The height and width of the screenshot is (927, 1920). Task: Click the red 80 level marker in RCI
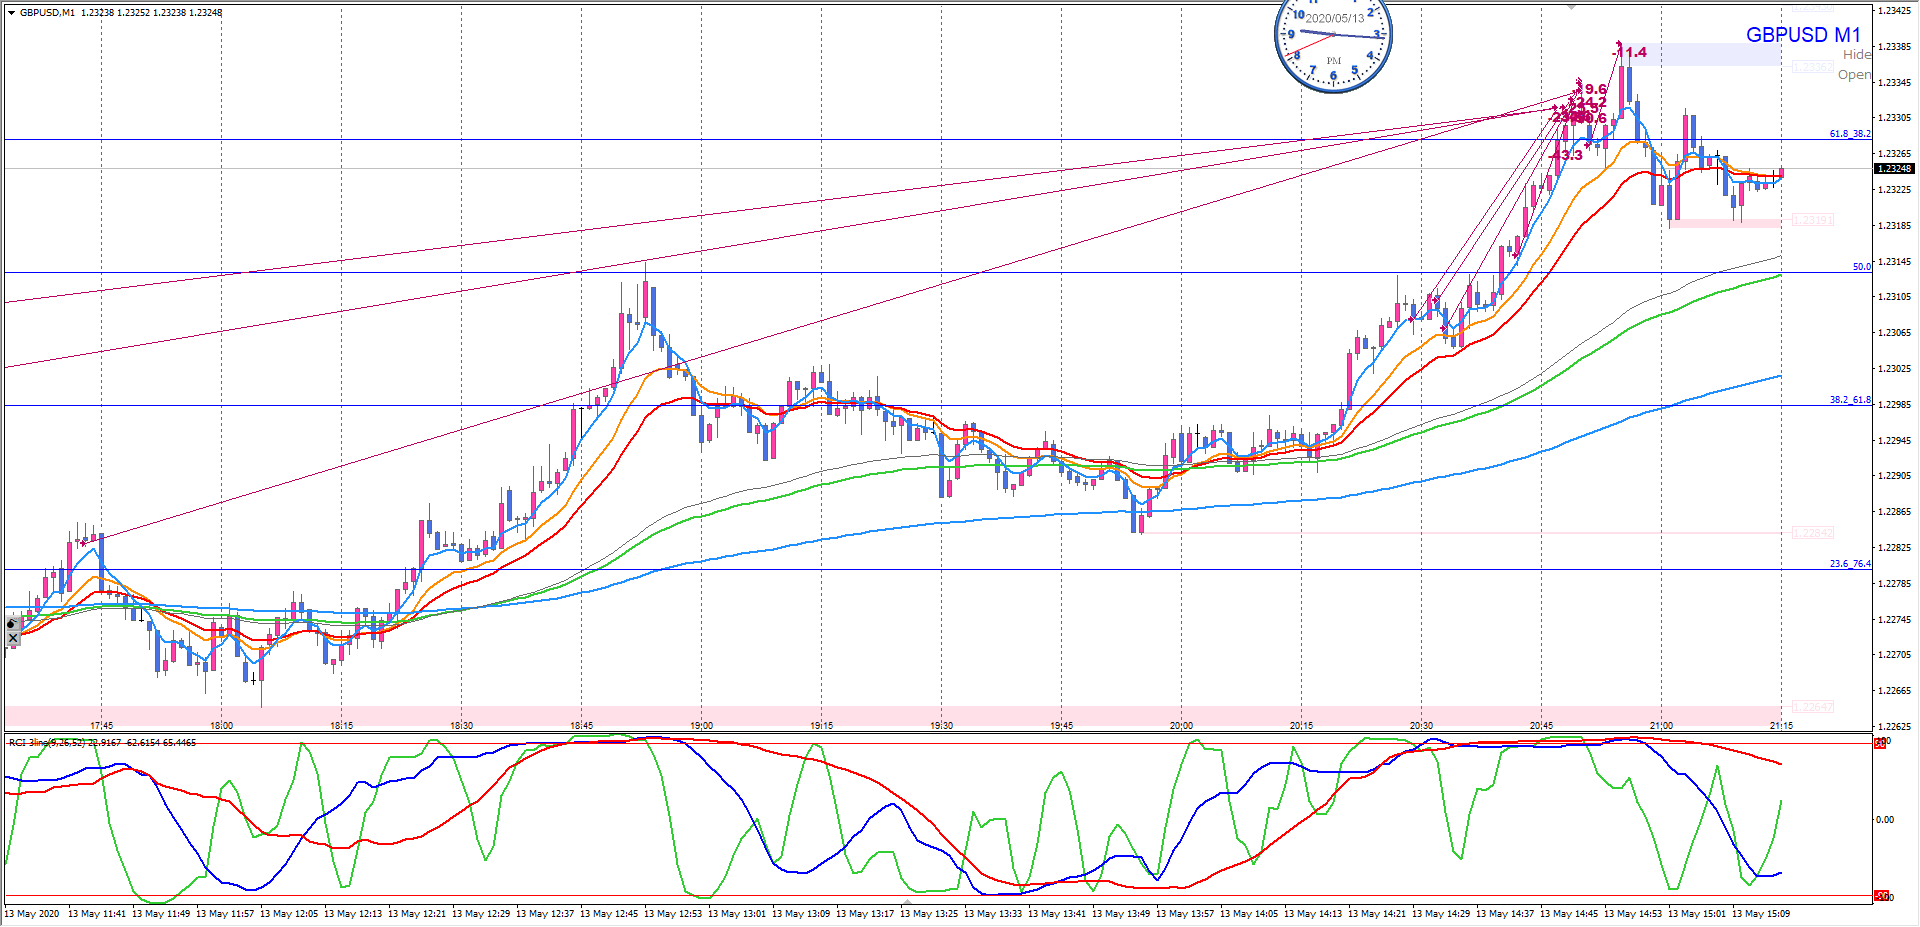1880,743
